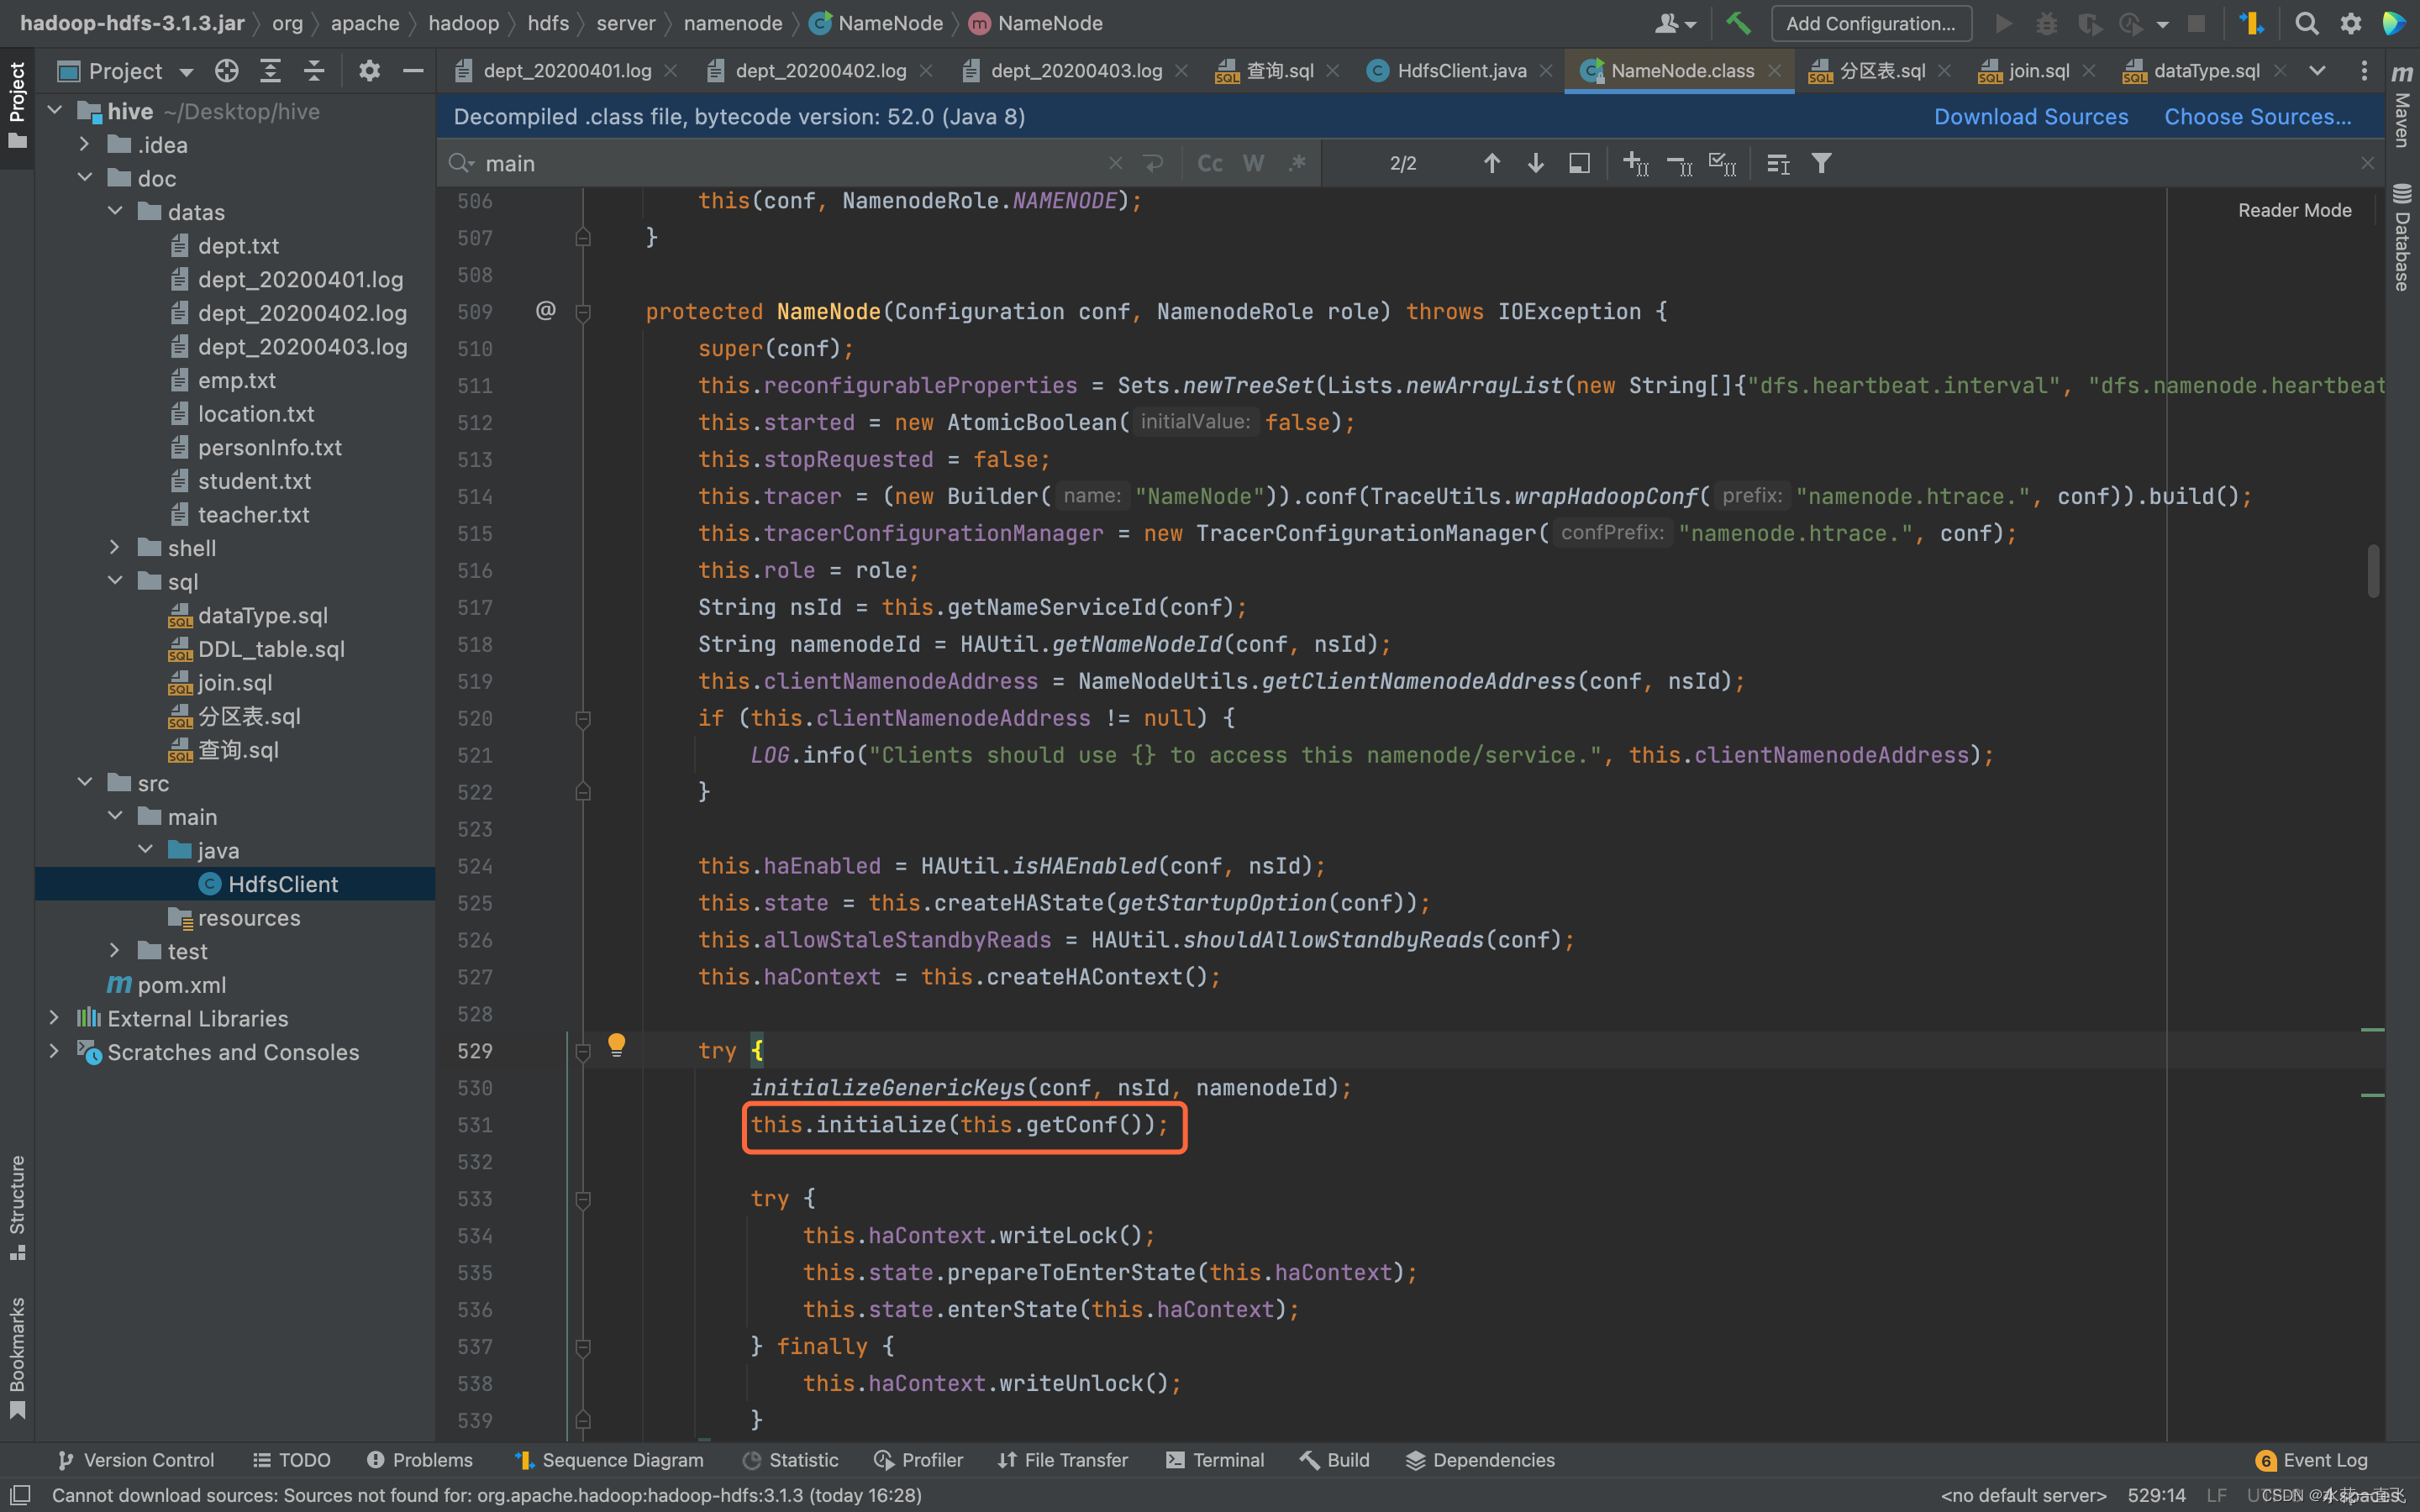Screen dimensions: 2420x1512
Task: Toggle Match Case (Cc) in find bar
Action: coord(1210,163)
